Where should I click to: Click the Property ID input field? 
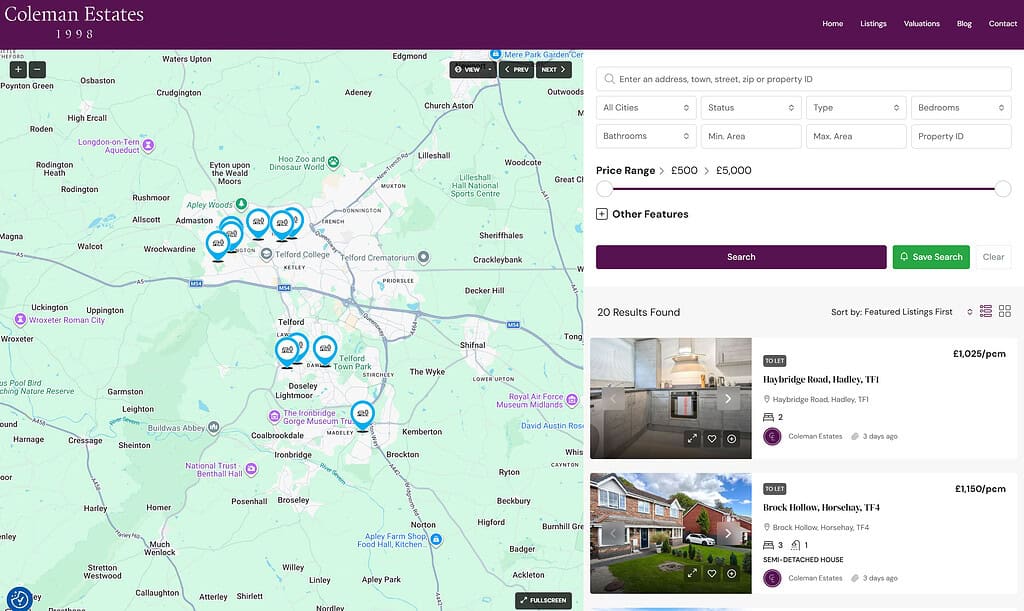point(961,136)
